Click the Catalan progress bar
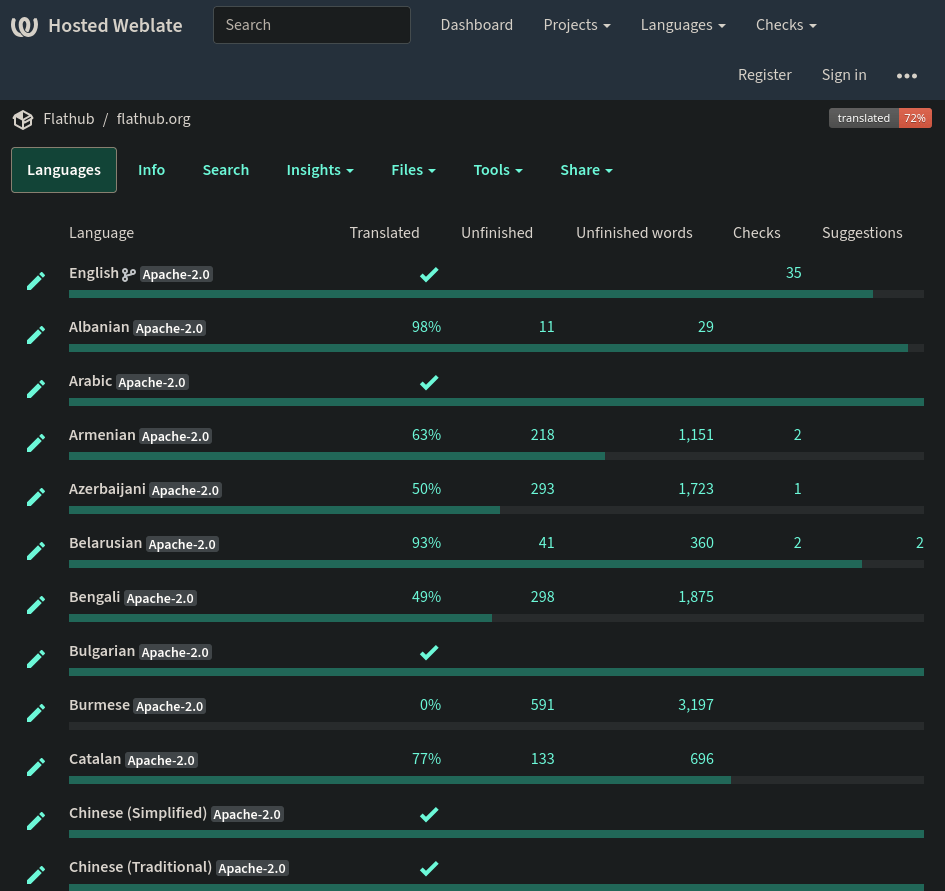The width and height of the screenshot is (945, 891). (496, 780)
